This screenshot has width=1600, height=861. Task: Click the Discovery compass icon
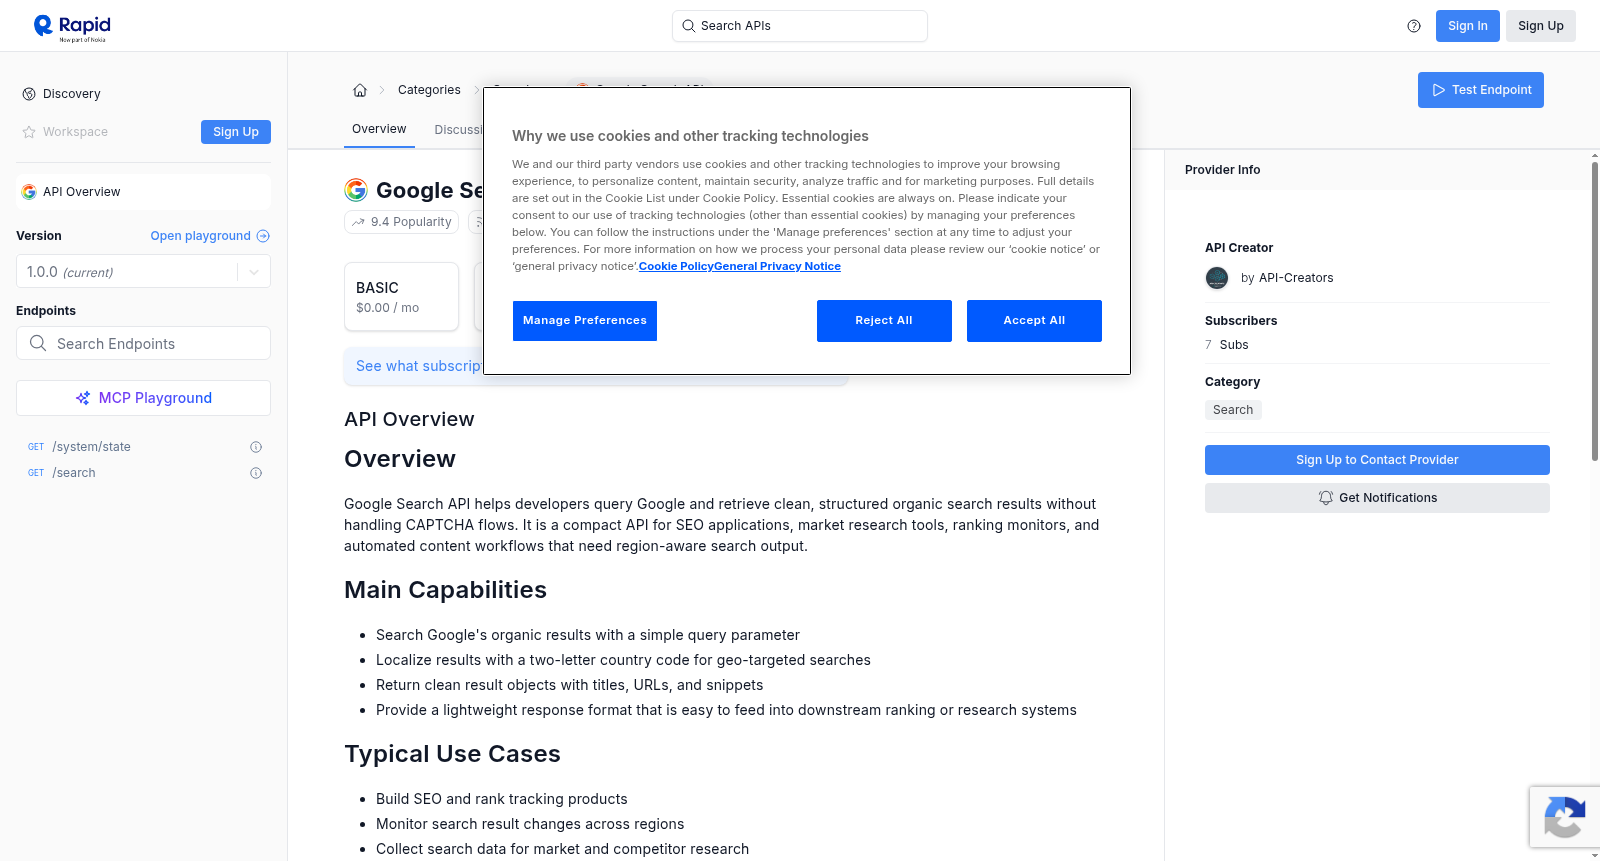pyautogui.click(x=29, y=94)
